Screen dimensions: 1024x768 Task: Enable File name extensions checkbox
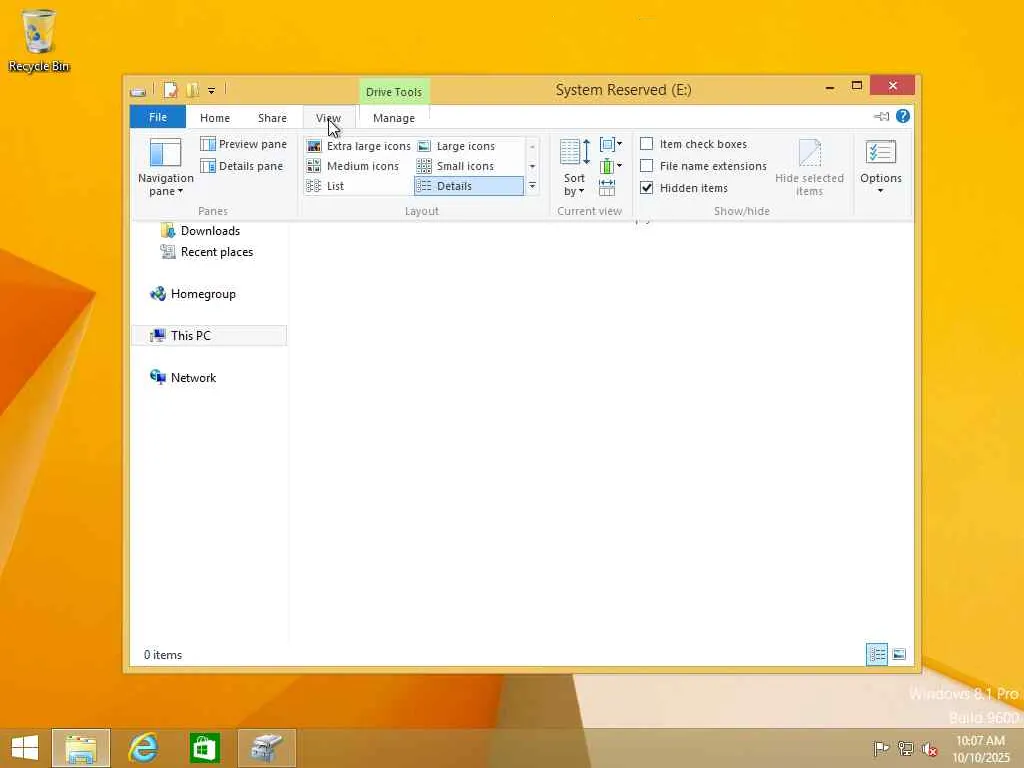(703, 166)
